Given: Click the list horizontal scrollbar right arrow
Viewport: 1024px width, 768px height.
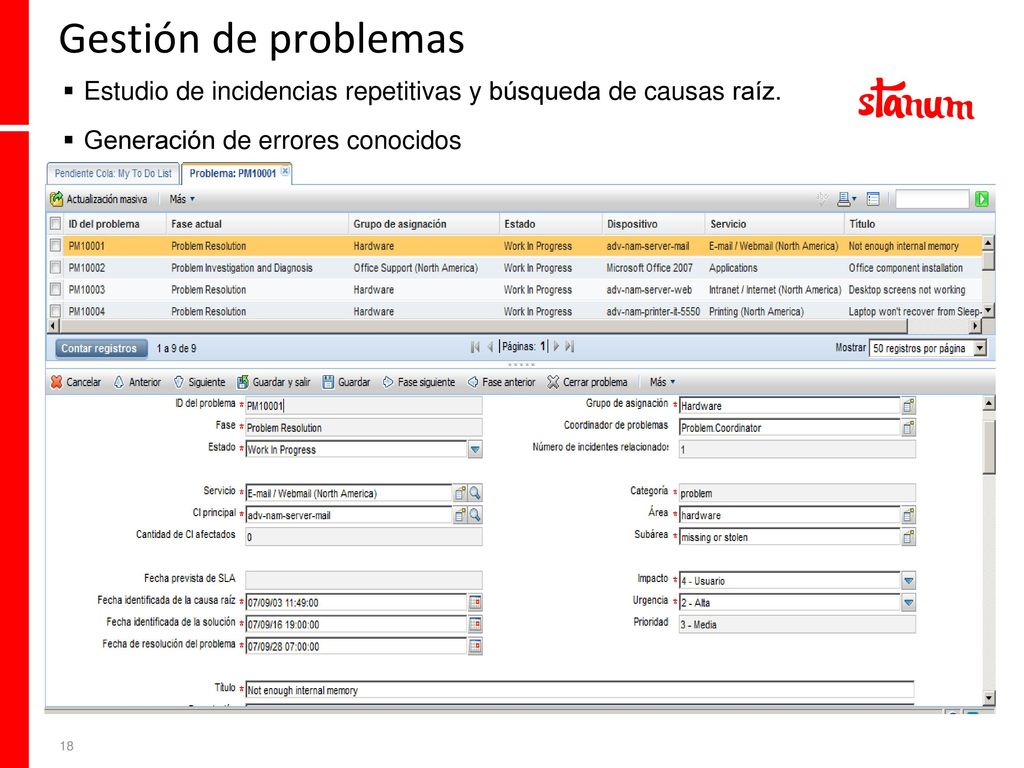Looking at the screenshot, I should (976, 325).
